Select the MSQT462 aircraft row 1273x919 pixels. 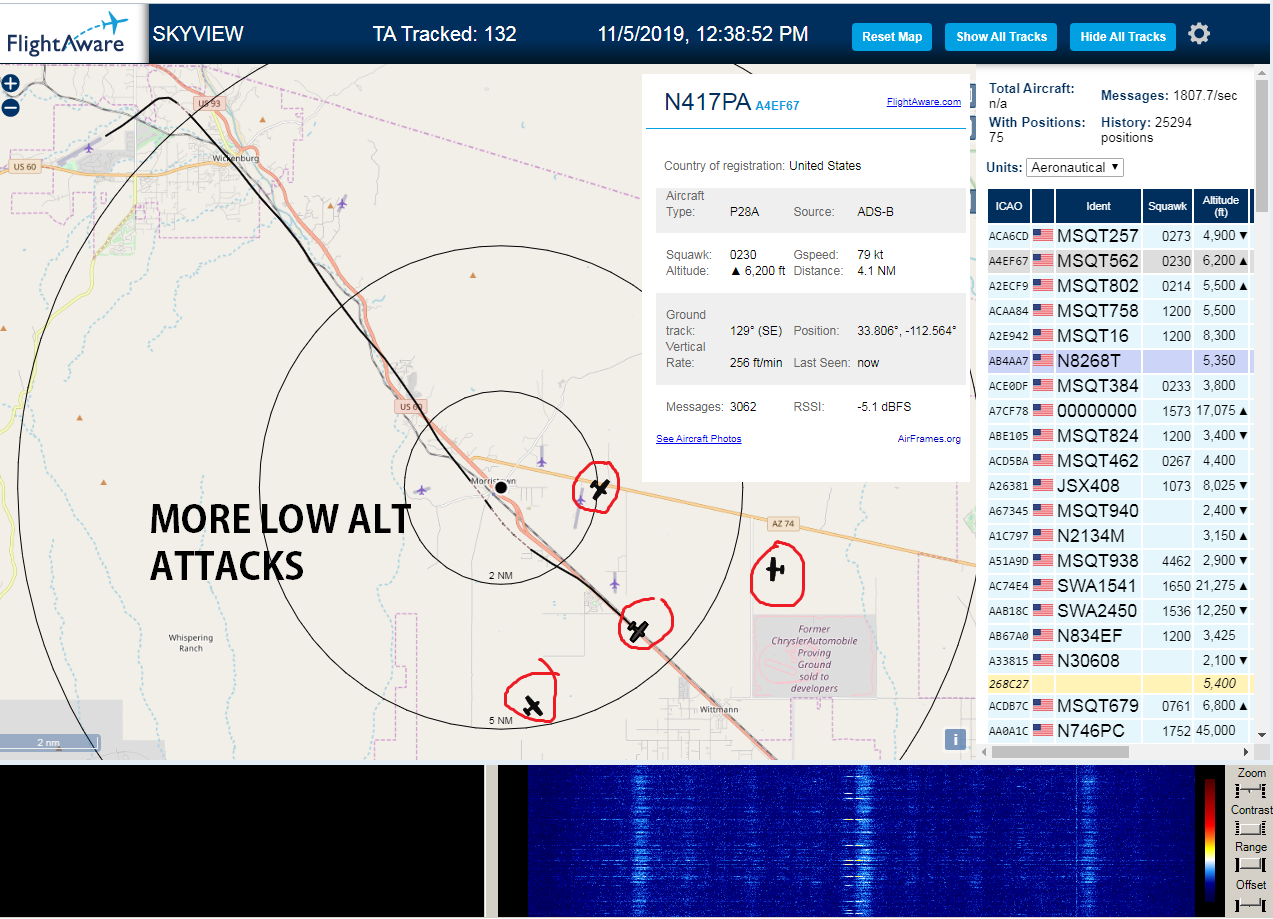point(1119,461)
